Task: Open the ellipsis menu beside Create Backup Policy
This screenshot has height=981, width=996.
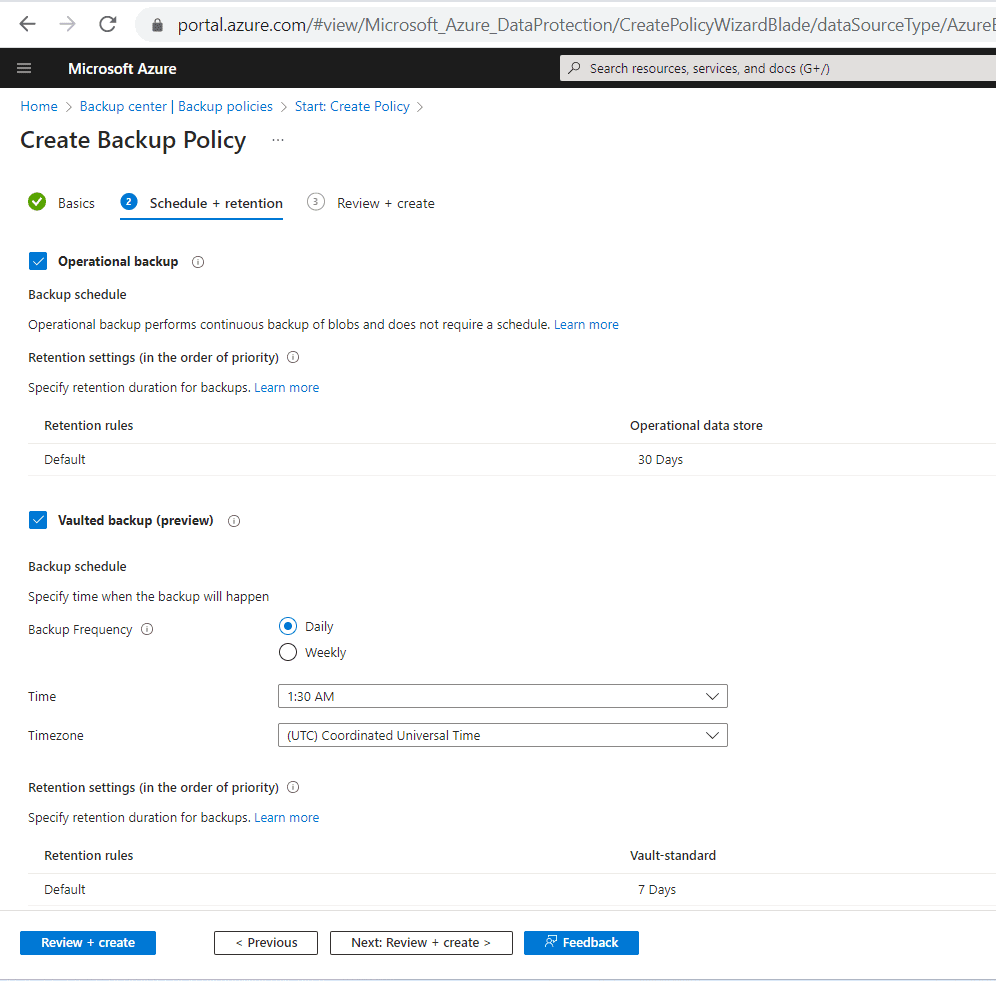Action: 278,140
